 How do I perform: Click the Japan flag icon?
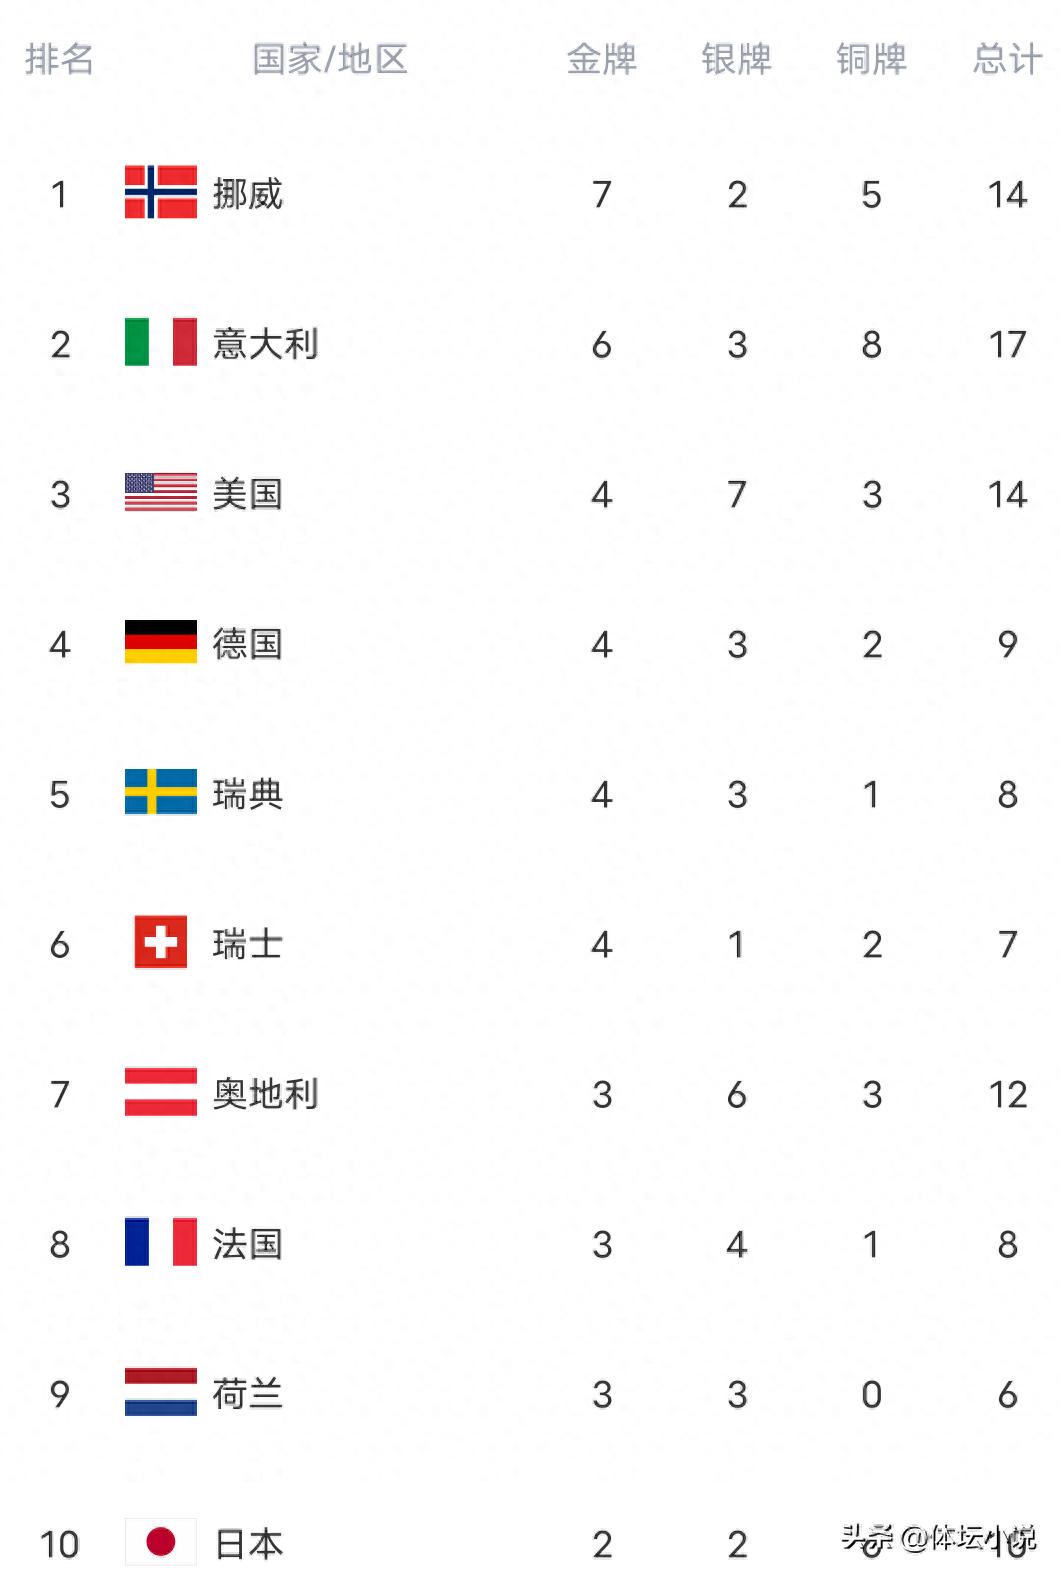point(160,1542)
